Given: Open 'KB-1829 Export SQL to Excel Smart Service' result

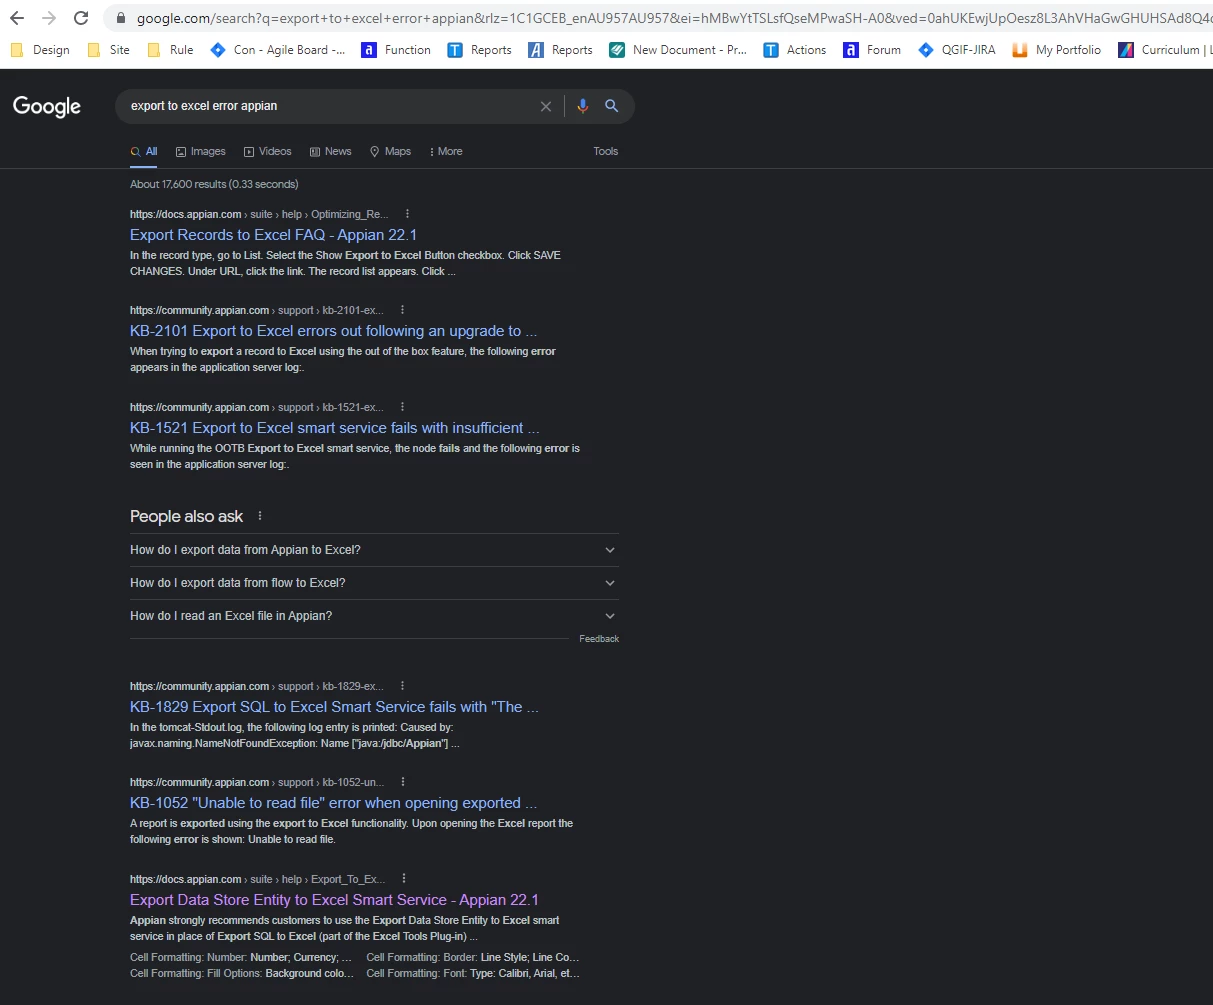Looking at the screenshot, I should [x=334, y=707].
